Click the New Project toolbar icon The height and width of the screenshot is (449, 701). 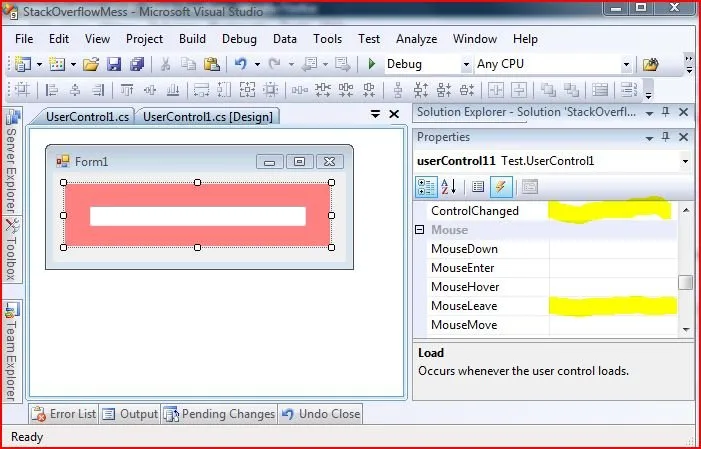[22, 64]
